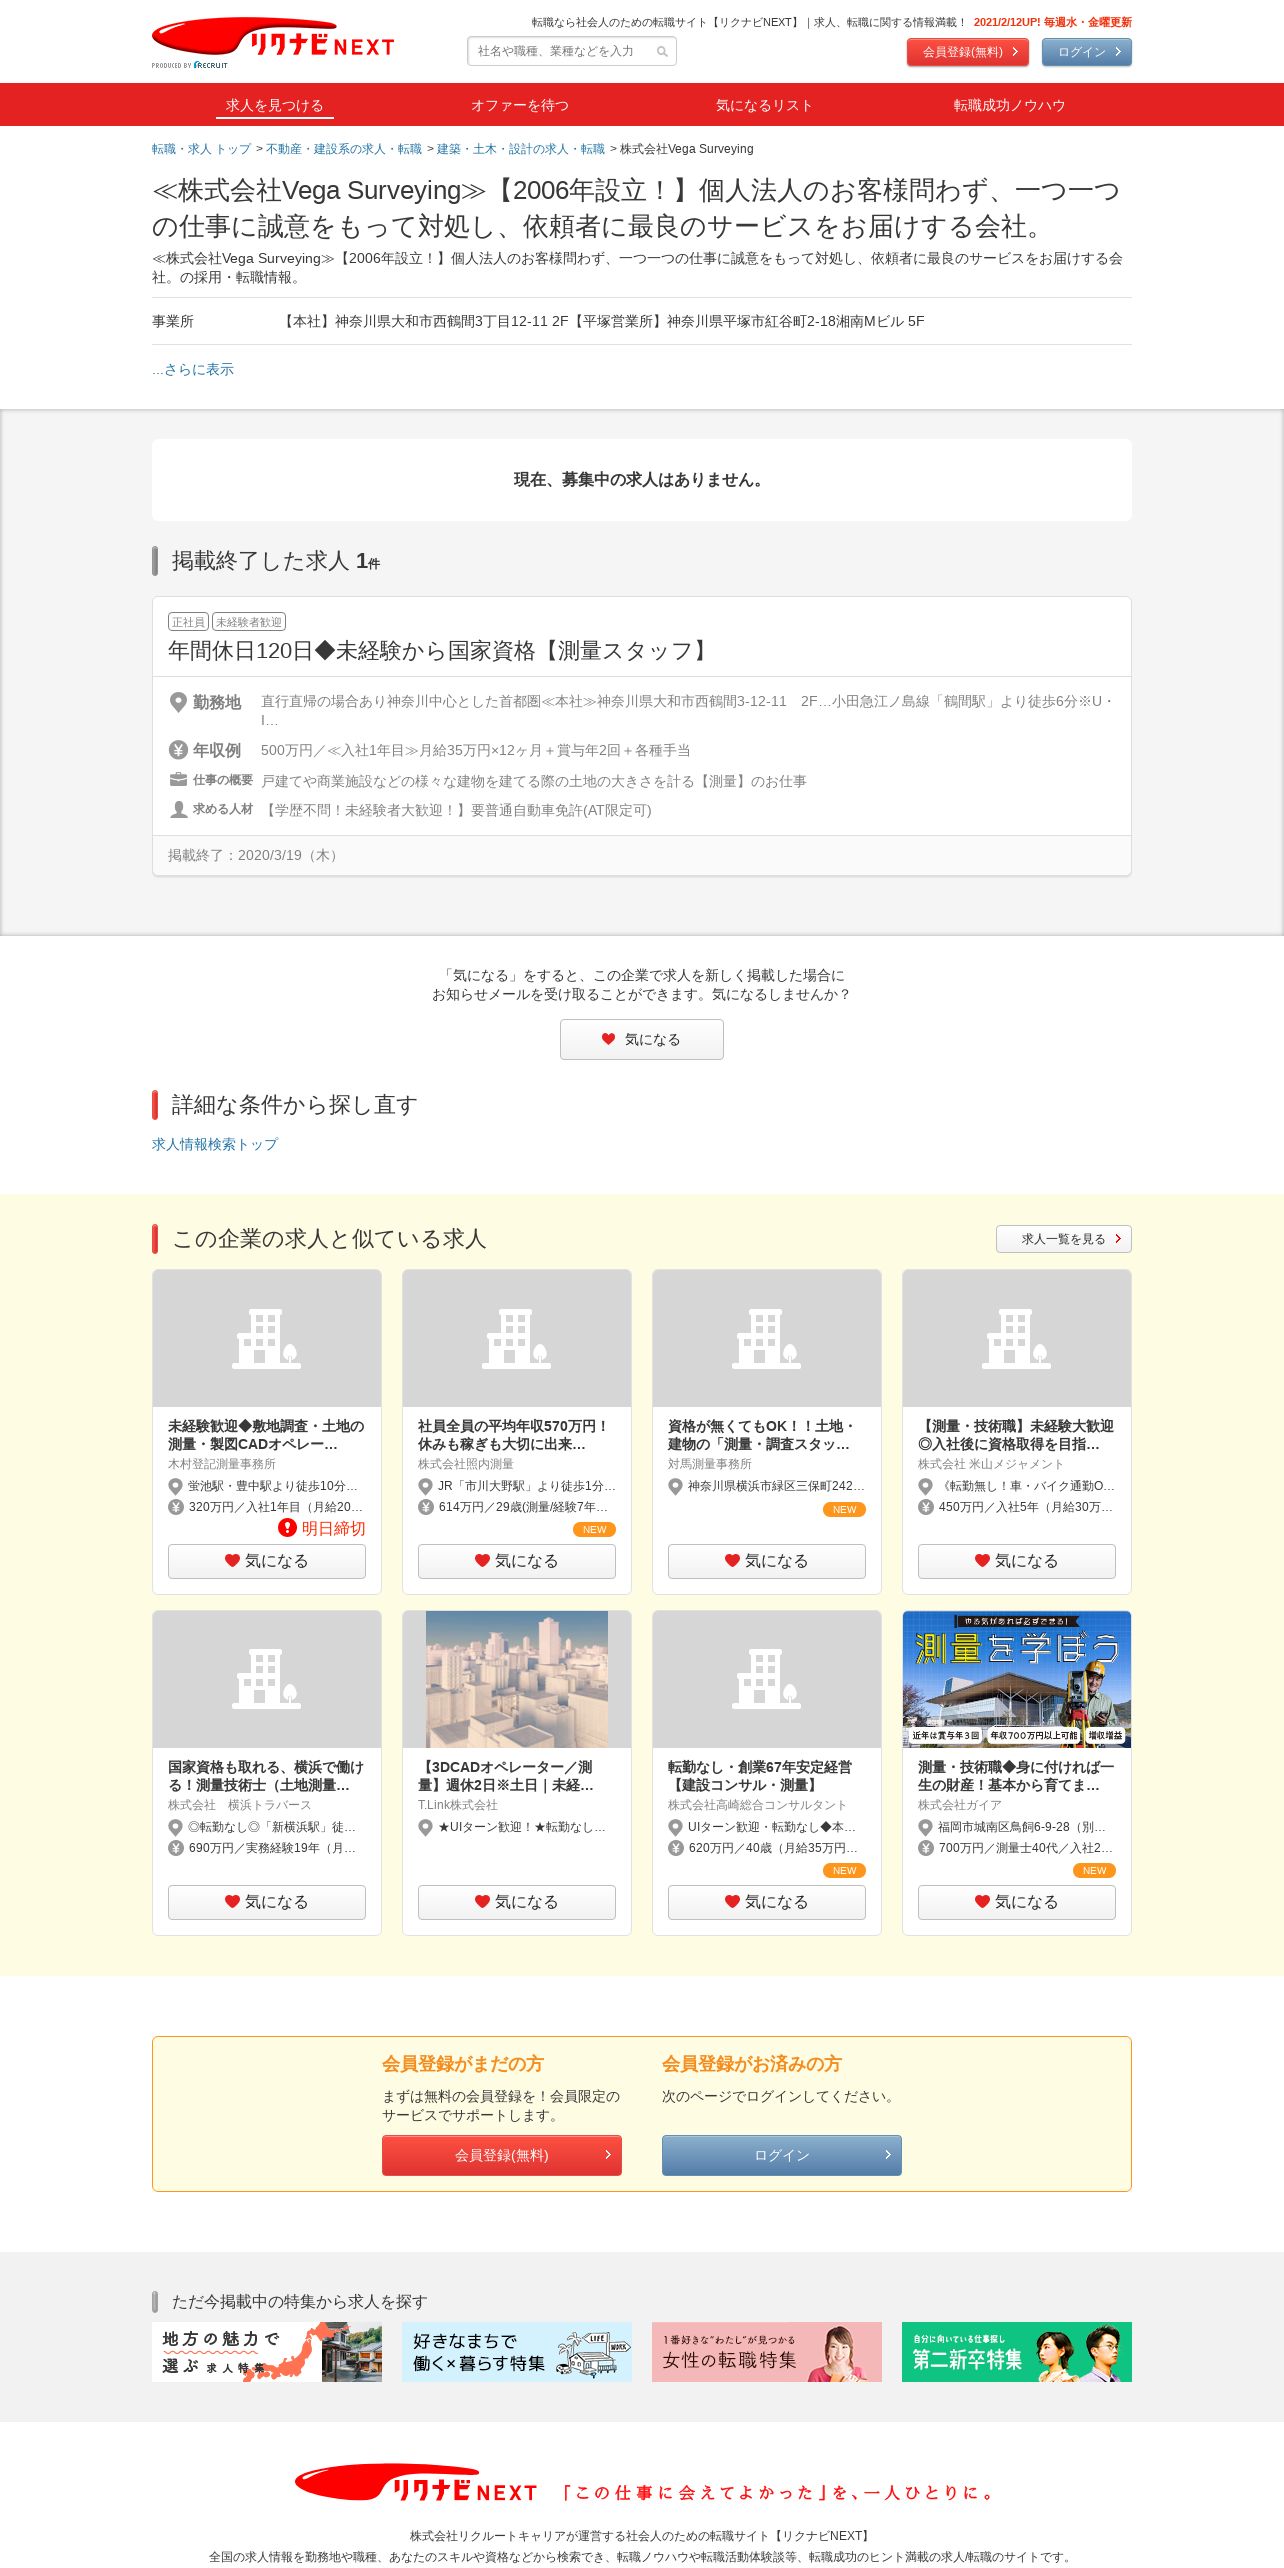The height and width of the screenshot is (2568, 1284).
Task: Click the 未経験者歓迎 tag on the ended job
Action: coord(249,622)
